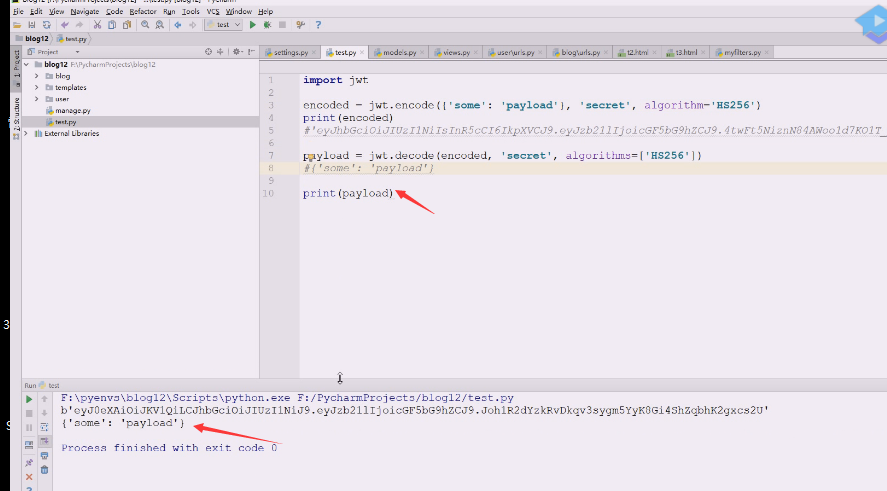This screenshot has width=887, height=491.
Task: Click the Run panel Pause output icon
Action: pyautogui.click(x=29, y=428)
